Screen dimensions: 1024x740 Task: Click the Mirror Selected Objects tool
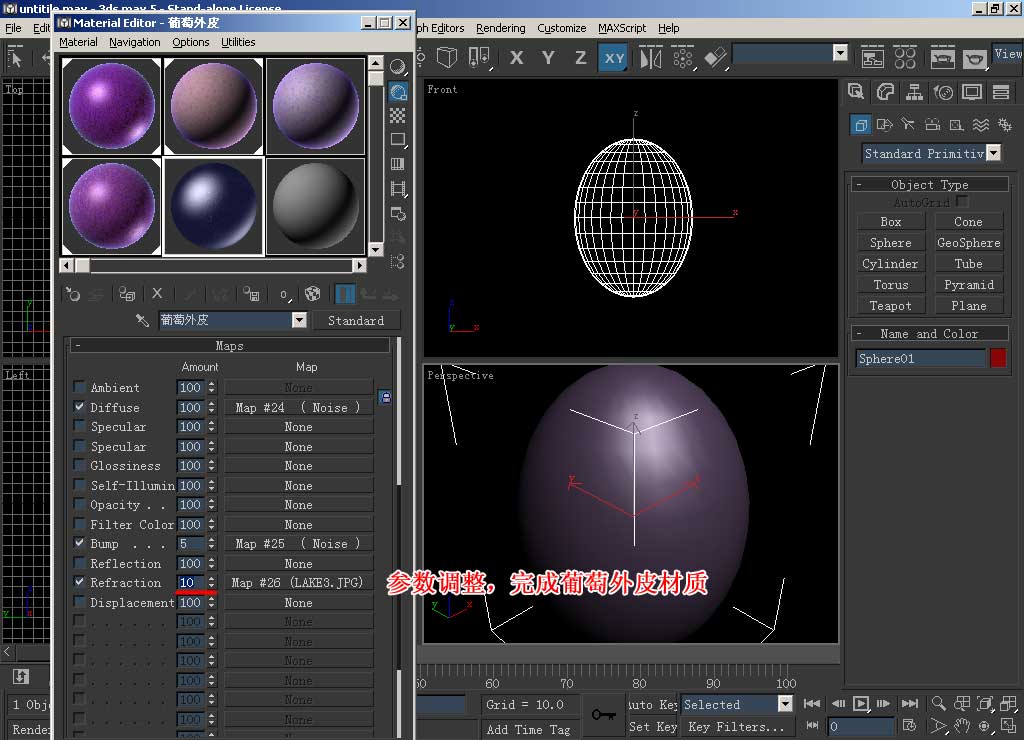pos(650,58)
